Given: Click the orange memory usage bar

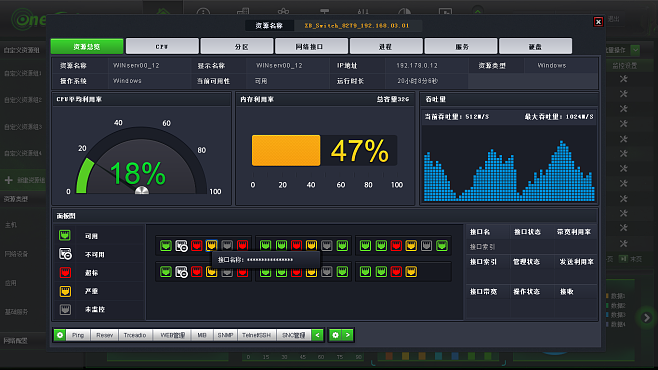Looking at the screenshot, I should tap(286, 150).
